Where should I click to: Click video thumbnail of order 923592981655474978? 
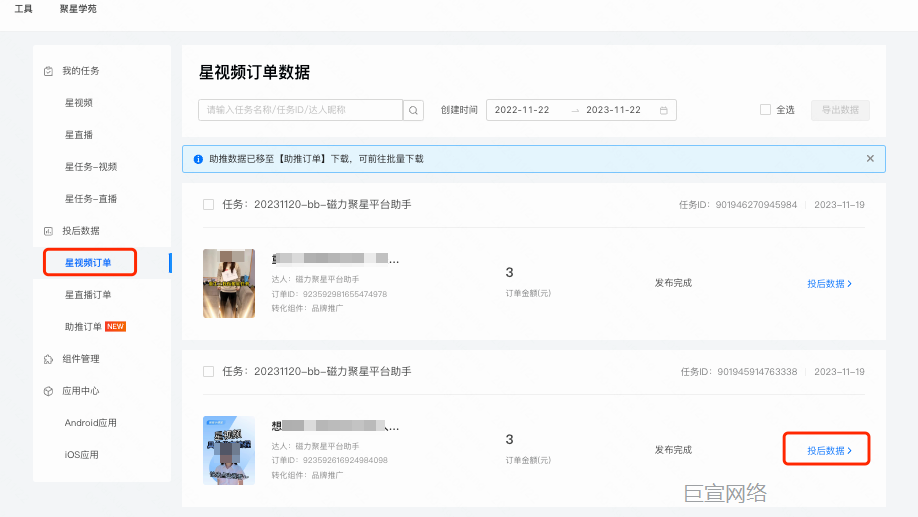[229, 283]
